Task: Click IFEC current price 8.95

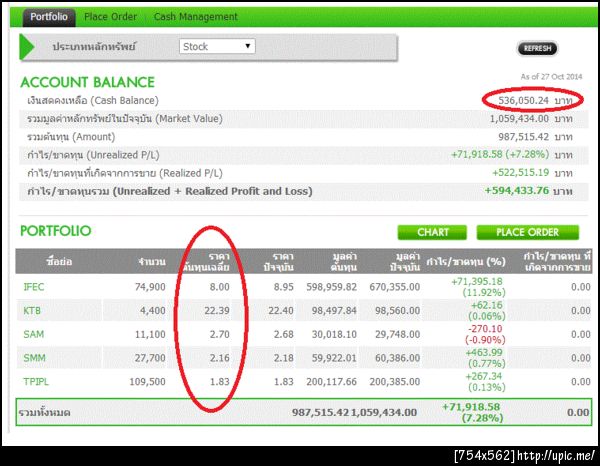Action: tap(284, 287)
